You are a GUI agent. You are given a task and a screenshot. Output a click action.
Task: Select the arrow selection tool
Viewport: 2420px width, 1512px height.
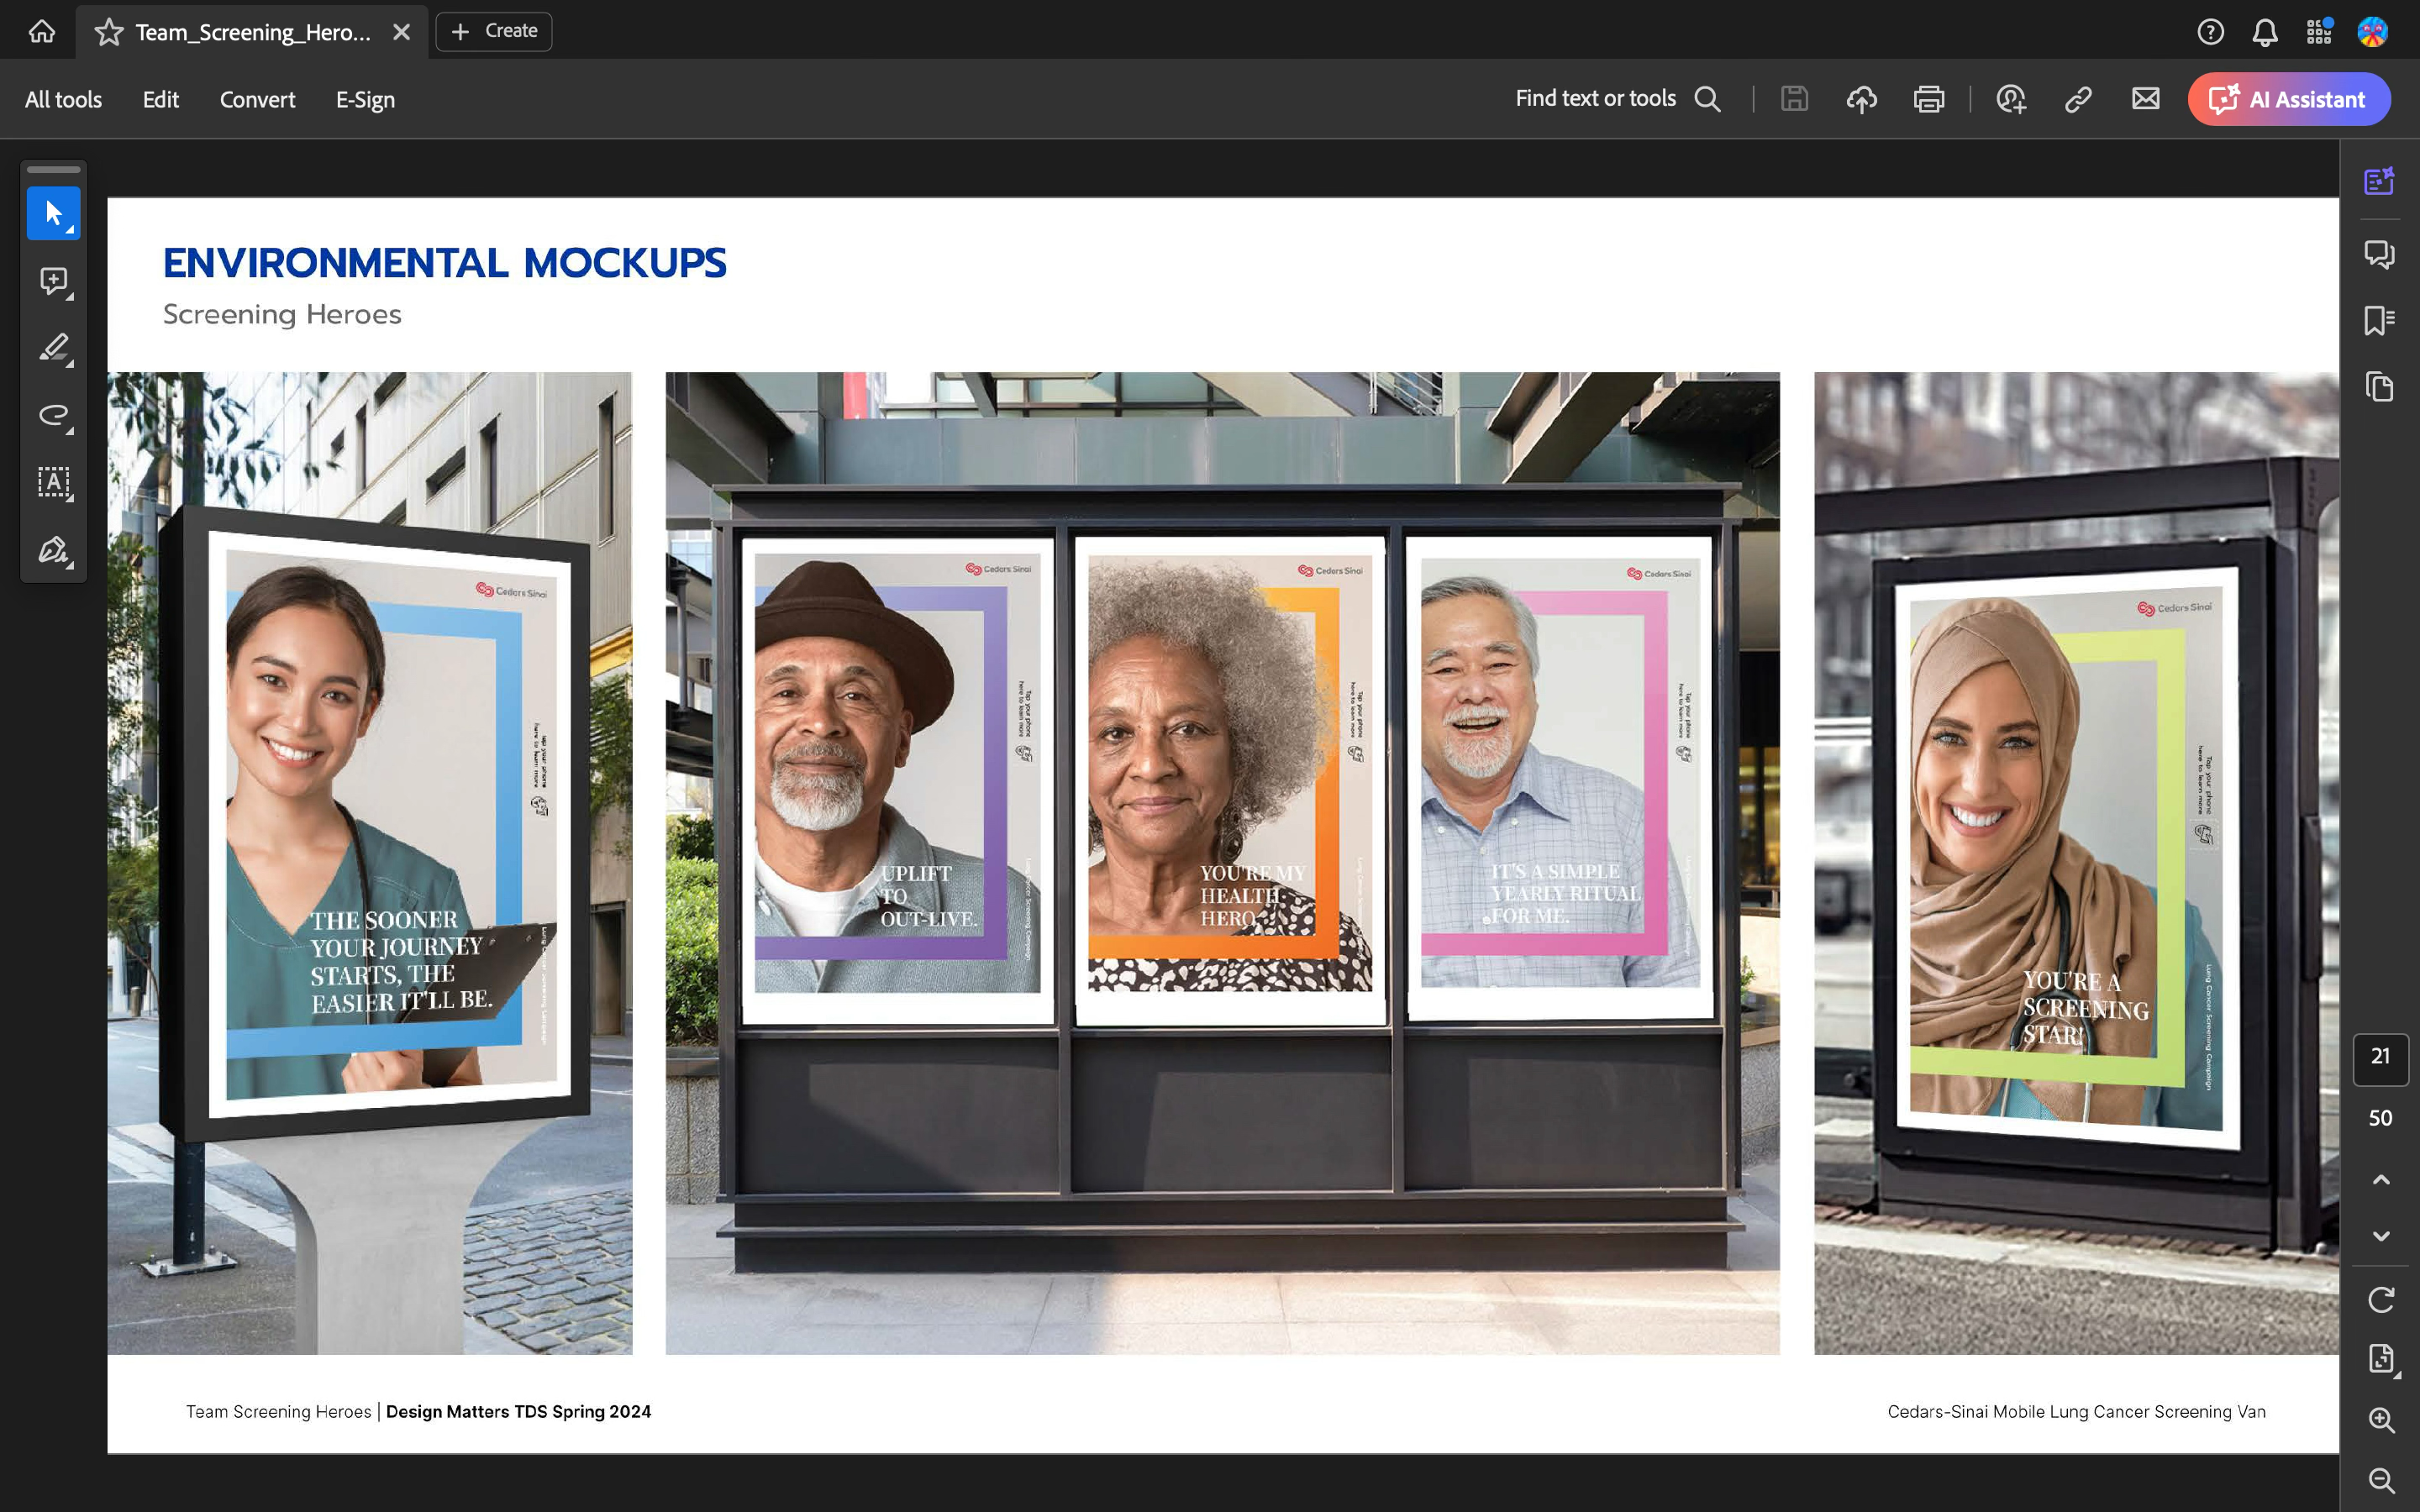(53, 213)
